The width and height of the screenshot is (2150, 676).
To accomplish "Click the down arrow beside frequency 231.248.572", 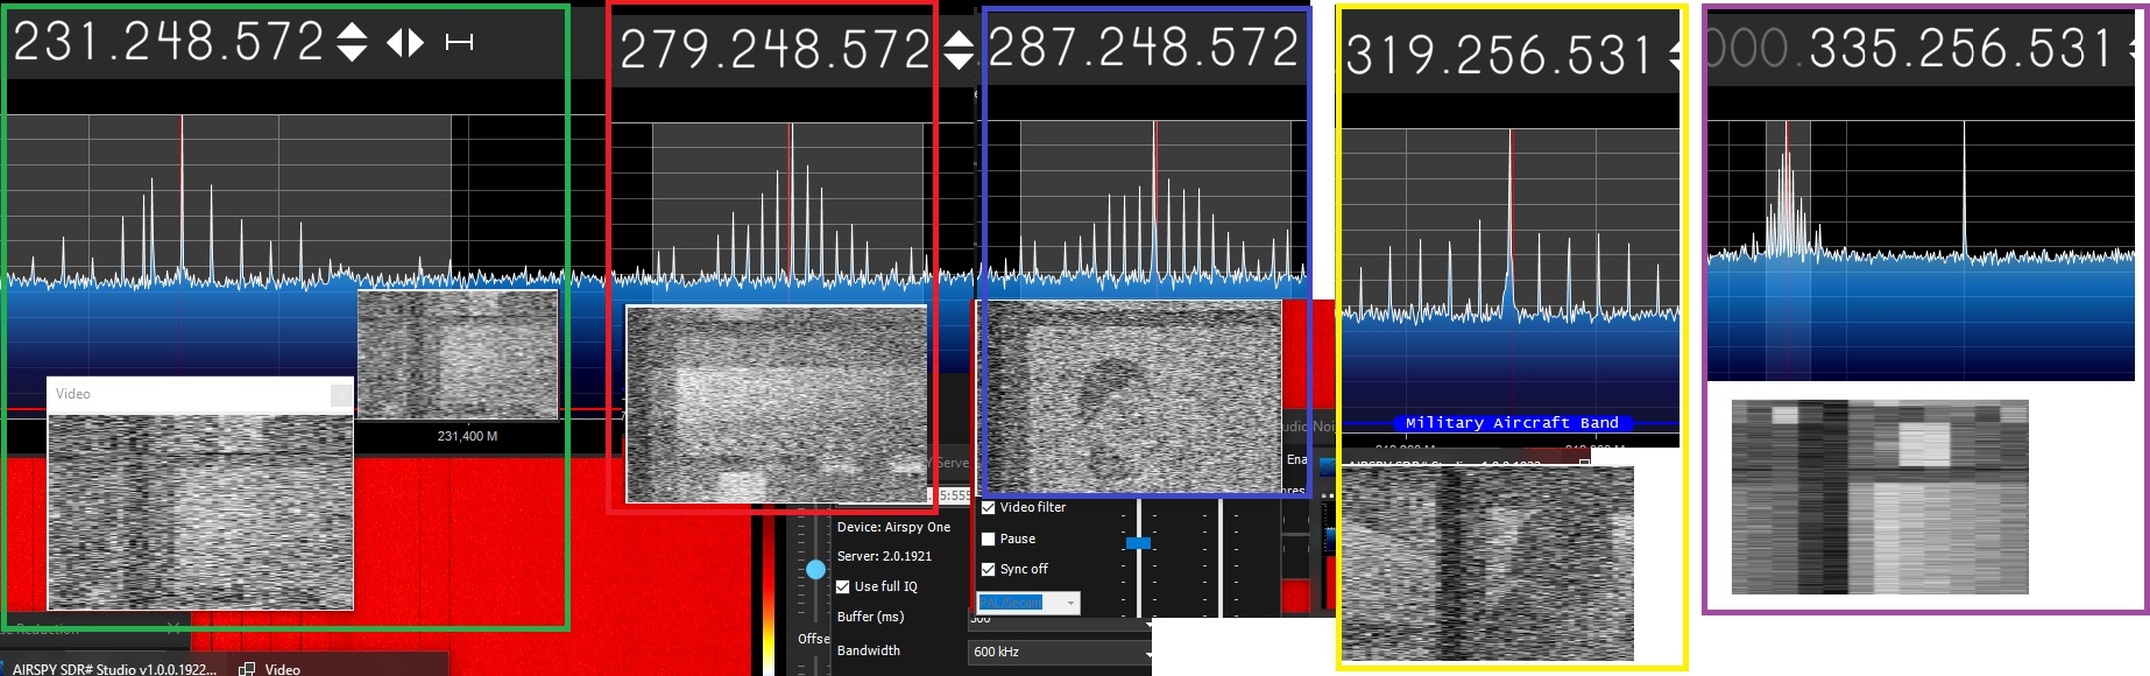I will 351,53.
